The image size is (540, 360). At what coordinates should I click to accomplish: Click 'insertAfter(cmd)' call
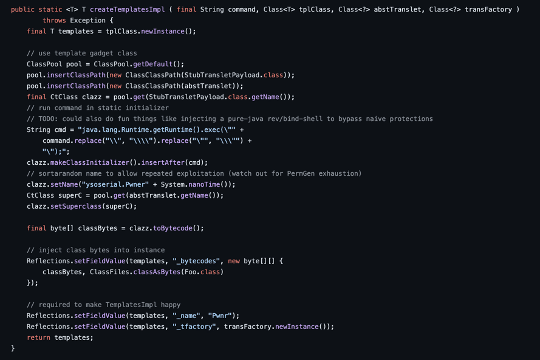(x=173, y=163)
